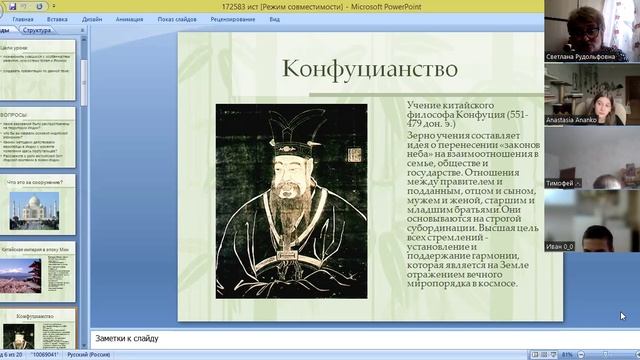Select the Конфуцианство slide thumbnail in the panel
Image resolution: width=640 pixels, height=360 pixels.
point(38,329)
